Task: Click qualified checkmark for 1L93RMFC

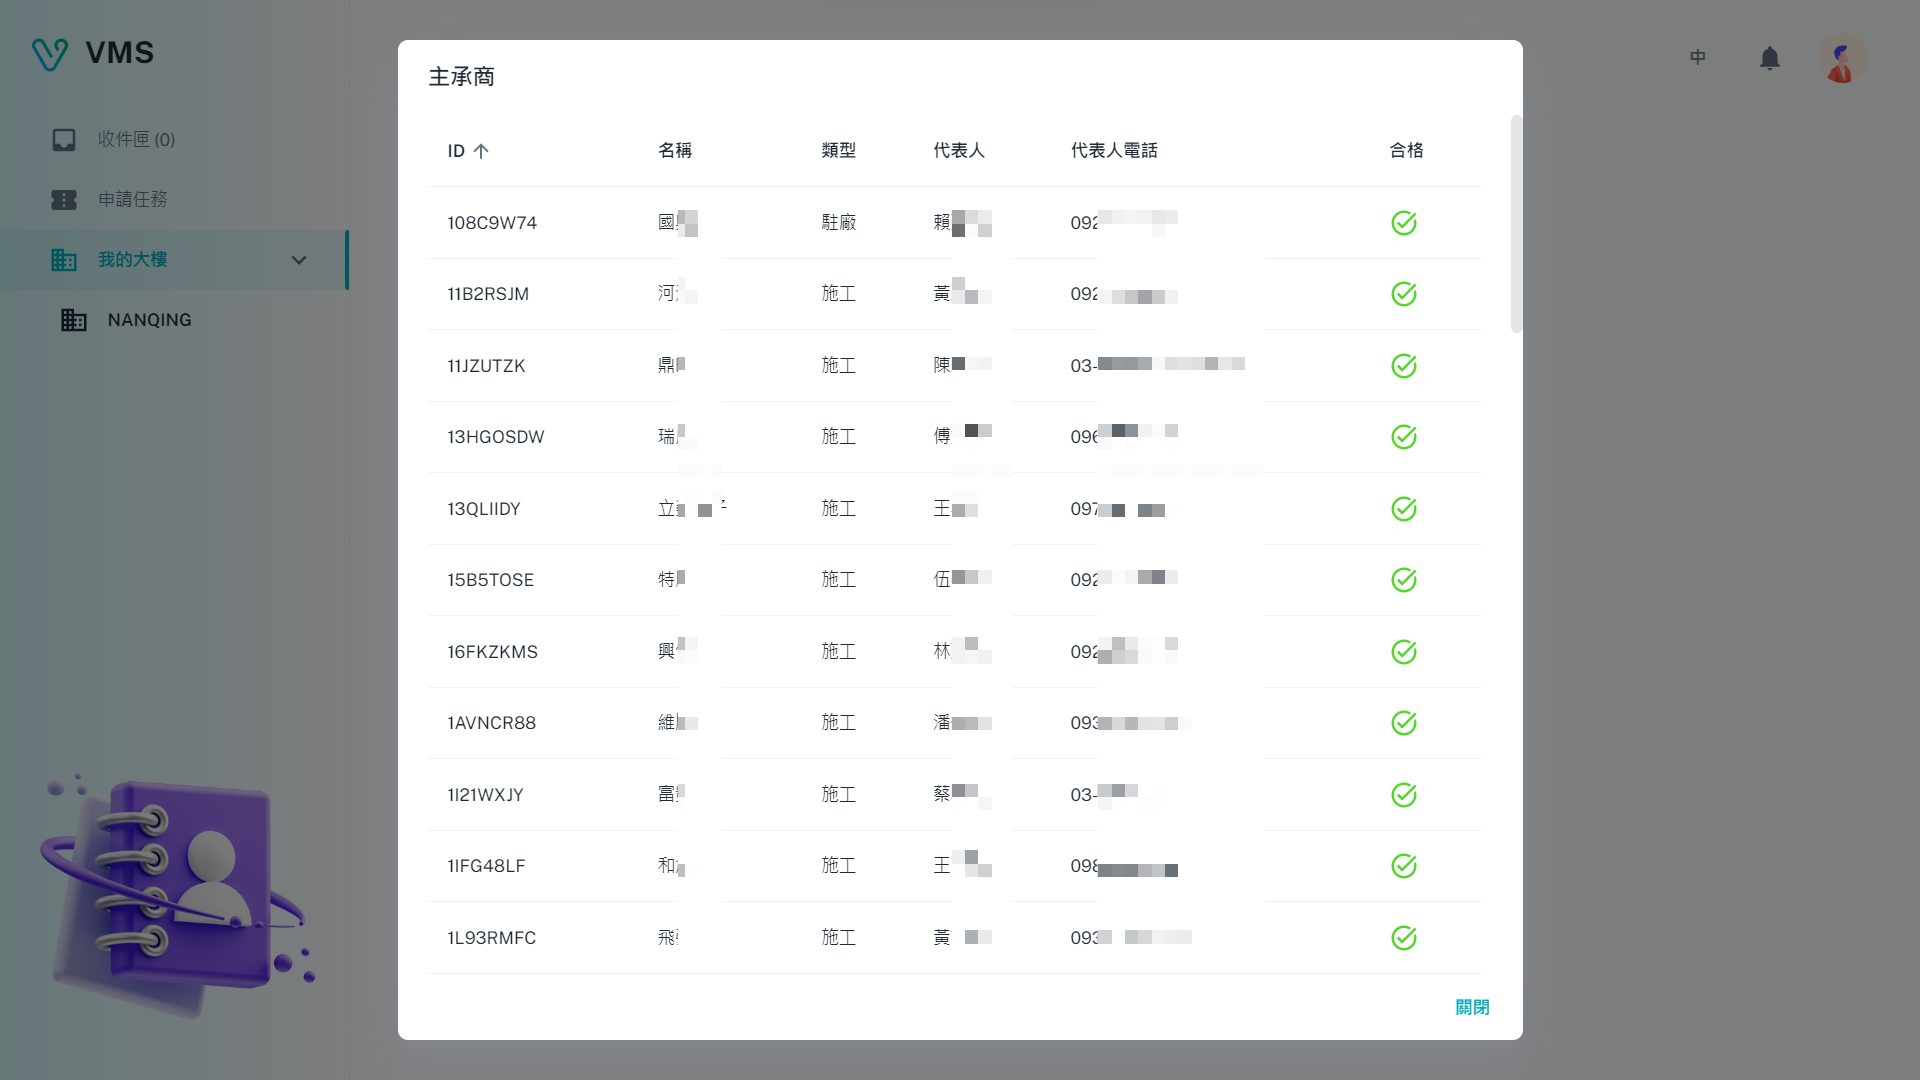Action: pyautogui.click(x=1403, y=938)
